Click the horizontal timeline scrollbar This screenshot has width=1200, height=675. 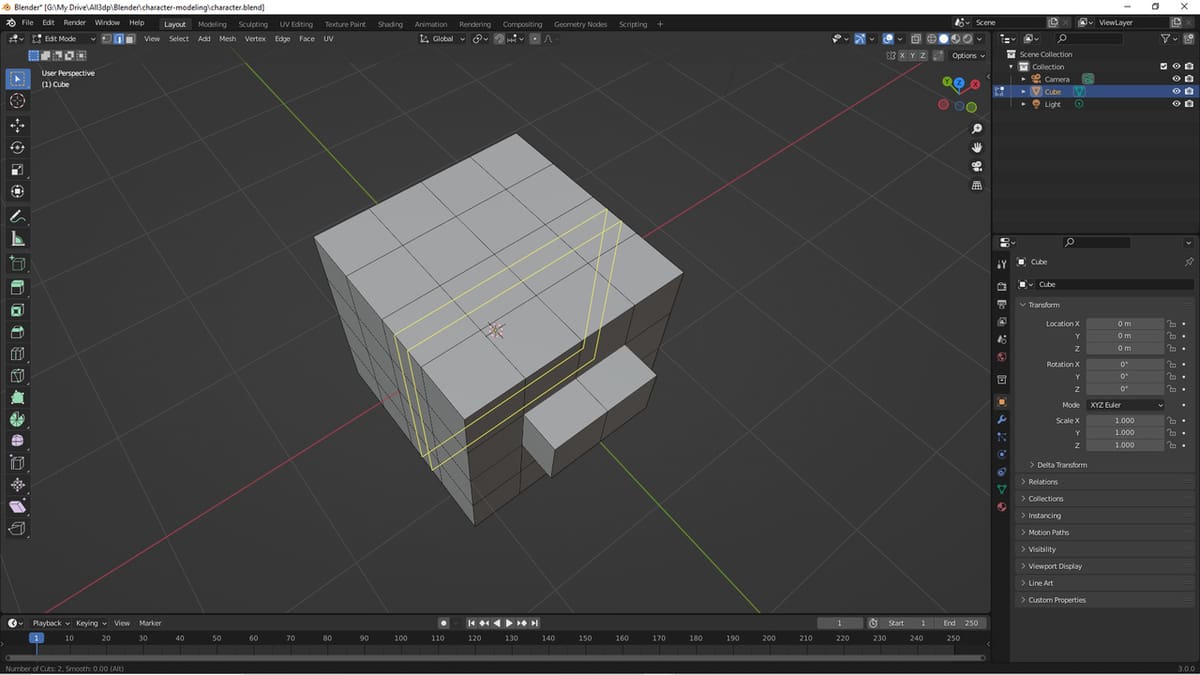pos(495,658)
